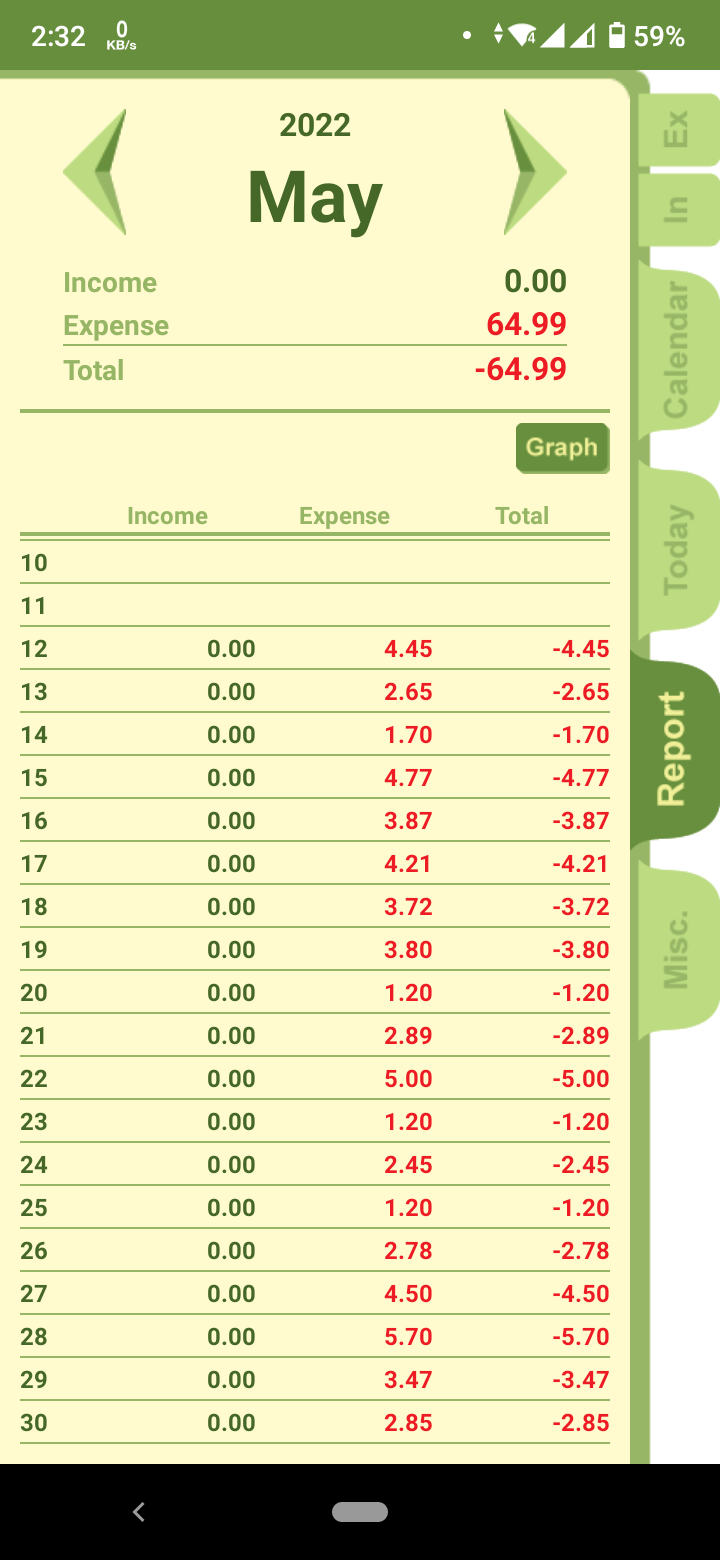Select the day 12 row
Viewport: 720px width, 1560px height.
point(314,649)
